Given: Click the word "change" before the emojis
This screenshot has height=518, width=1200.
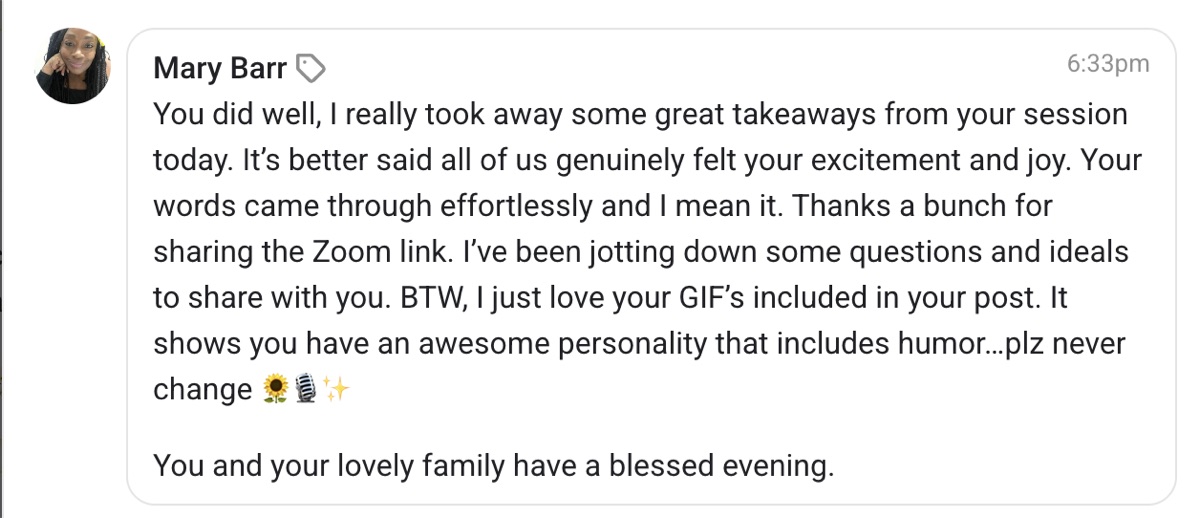Looking at the screenshot, I should [x=202, y=391].
